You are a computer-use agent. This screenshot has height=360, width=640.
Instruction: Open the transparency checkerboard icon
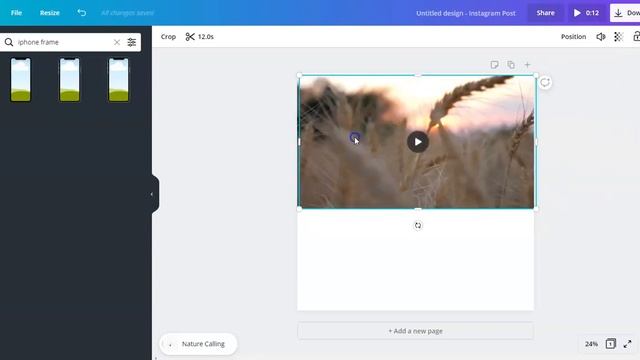coord(618,37)
